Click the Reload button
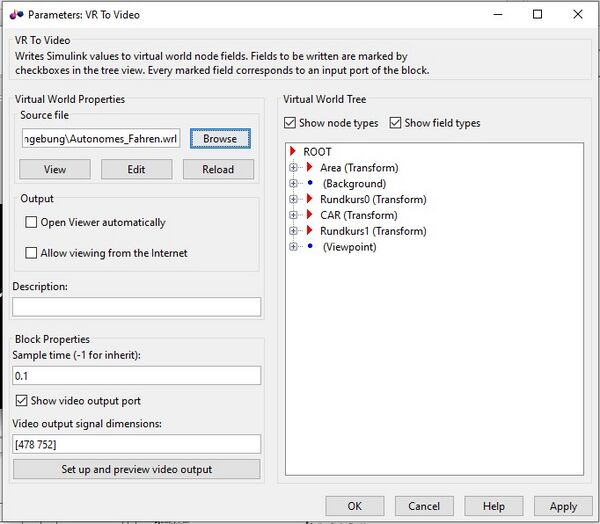 218,169
